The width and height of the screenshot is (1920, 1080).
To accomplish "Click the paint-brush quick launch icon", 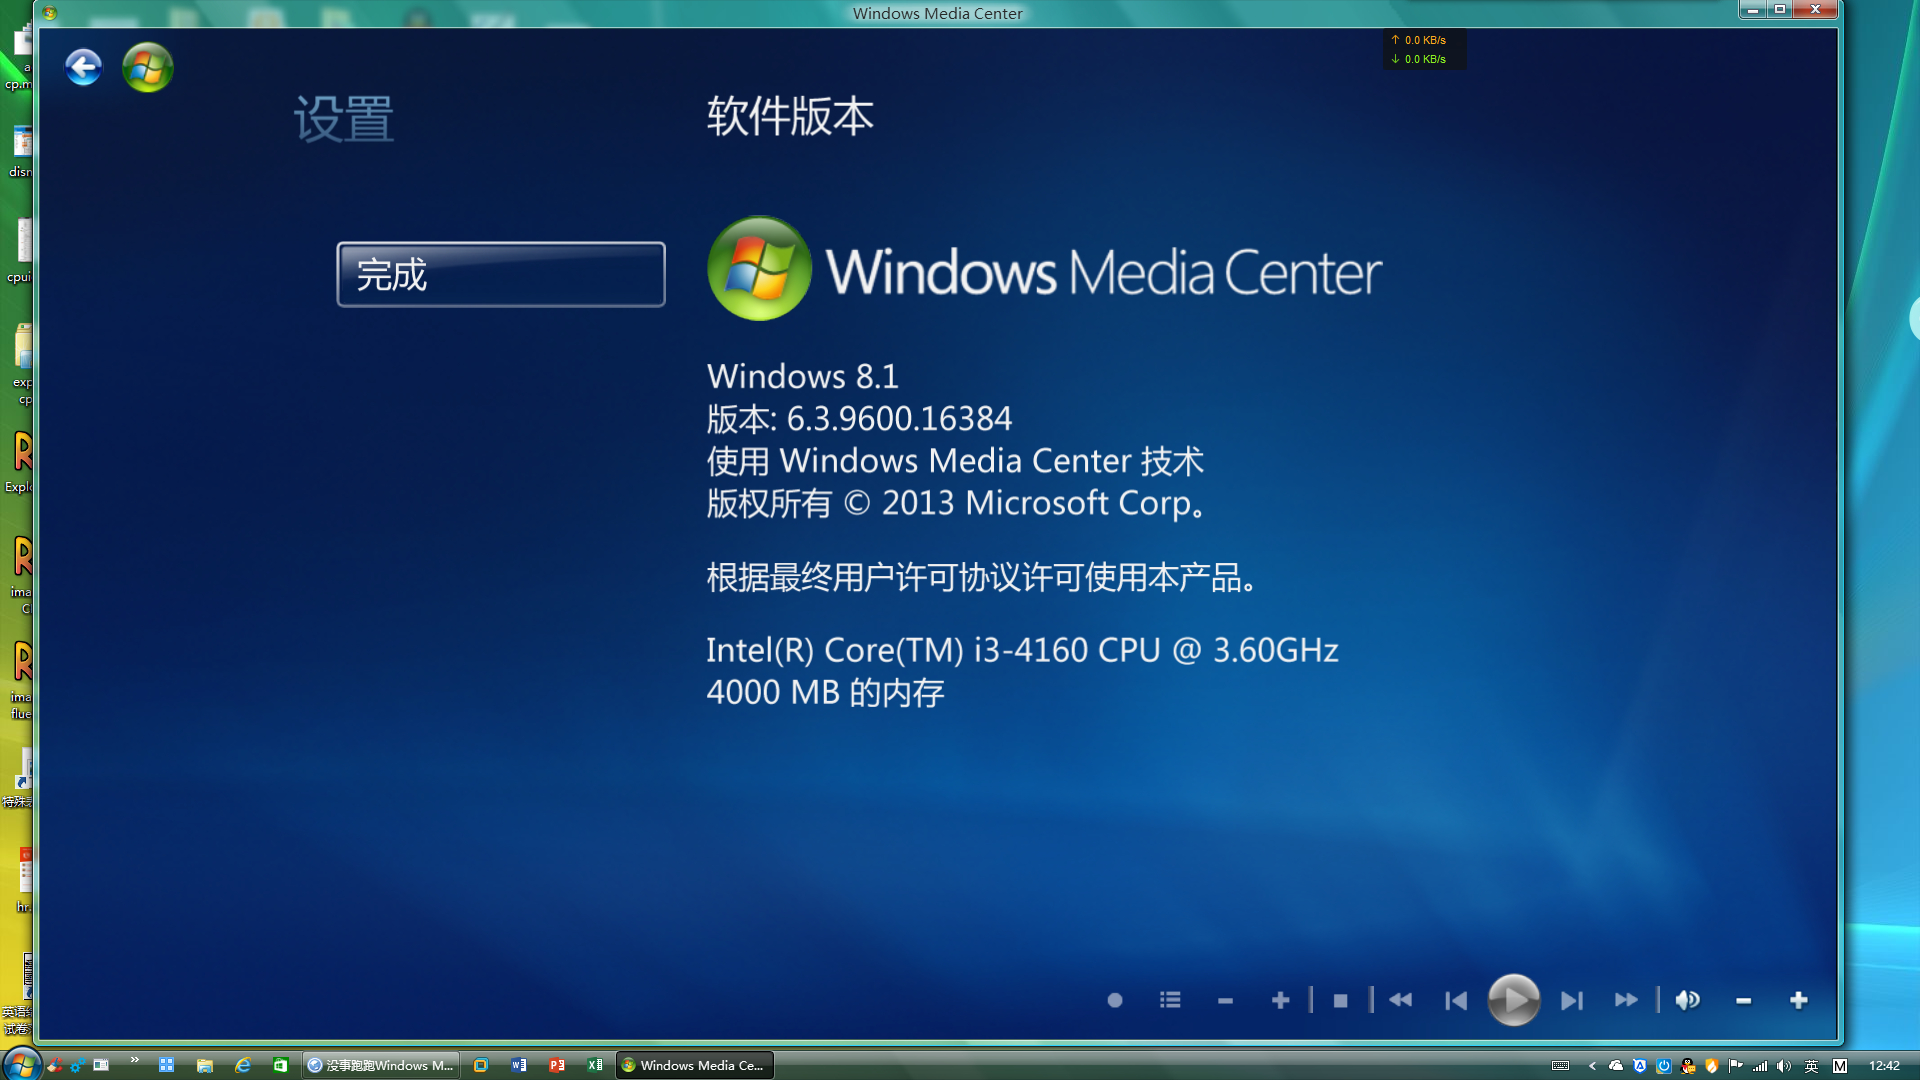I will (x=54, y=1065).
